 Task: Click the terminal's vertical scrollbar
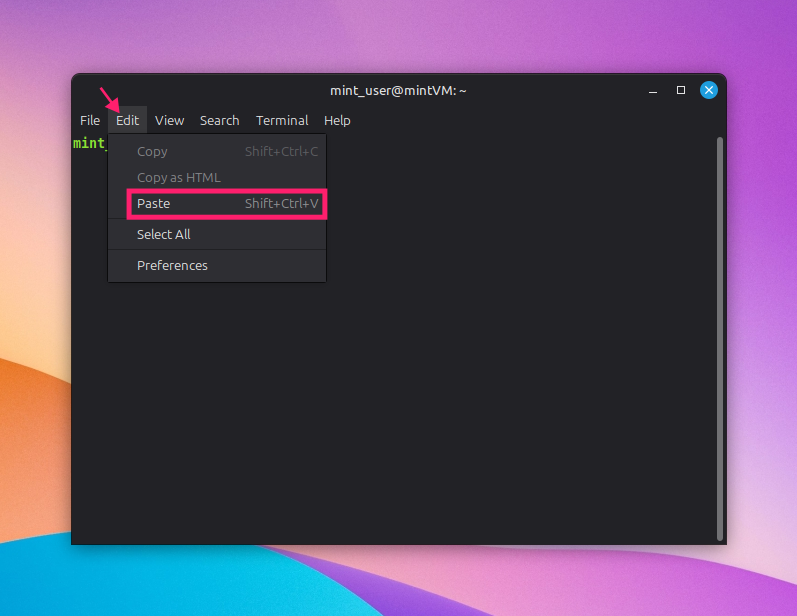(720, 339)
